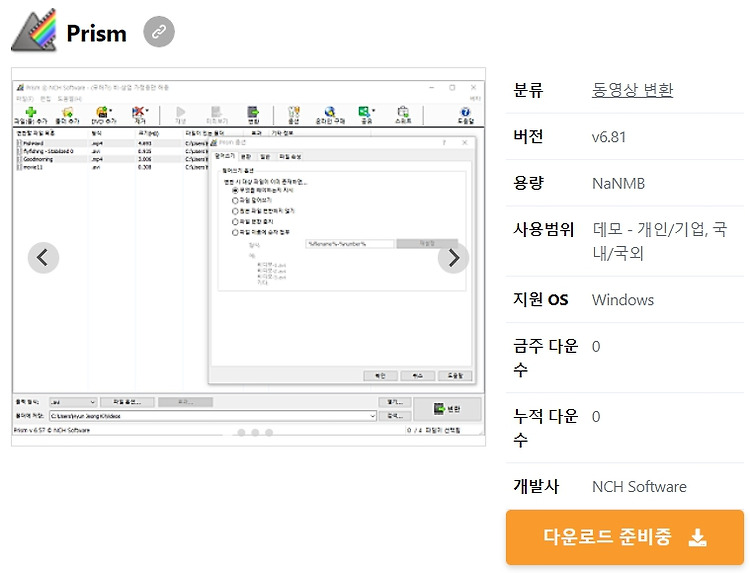This screenshot has height=573, width=750.
Task: Select the first carousel dot indicator
Action: coord(241,432)
